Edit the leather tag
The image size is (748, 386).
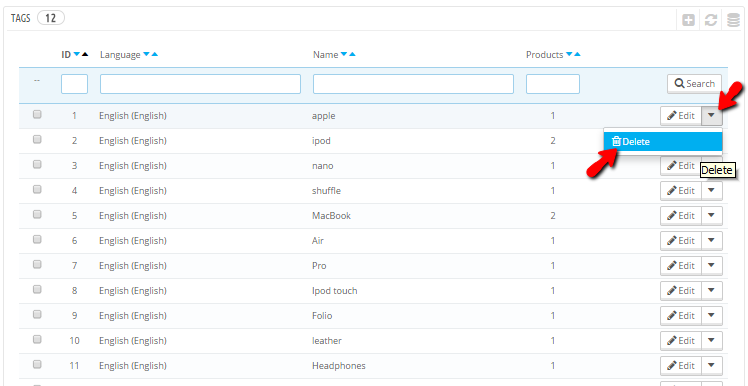[x=681, y=340]
